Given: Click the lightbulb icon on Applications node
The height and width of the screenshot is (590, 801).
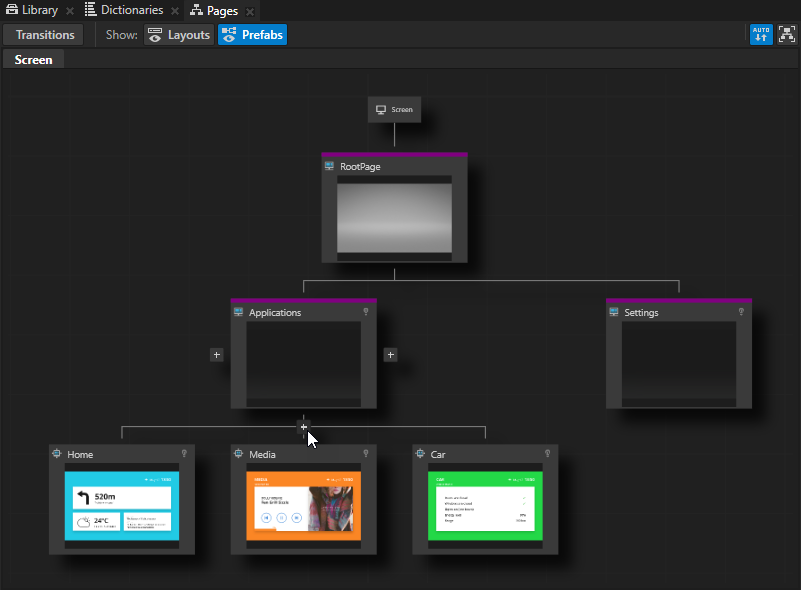Looking at the screenshot, I should pyautogui.click(x=366, y=312).
